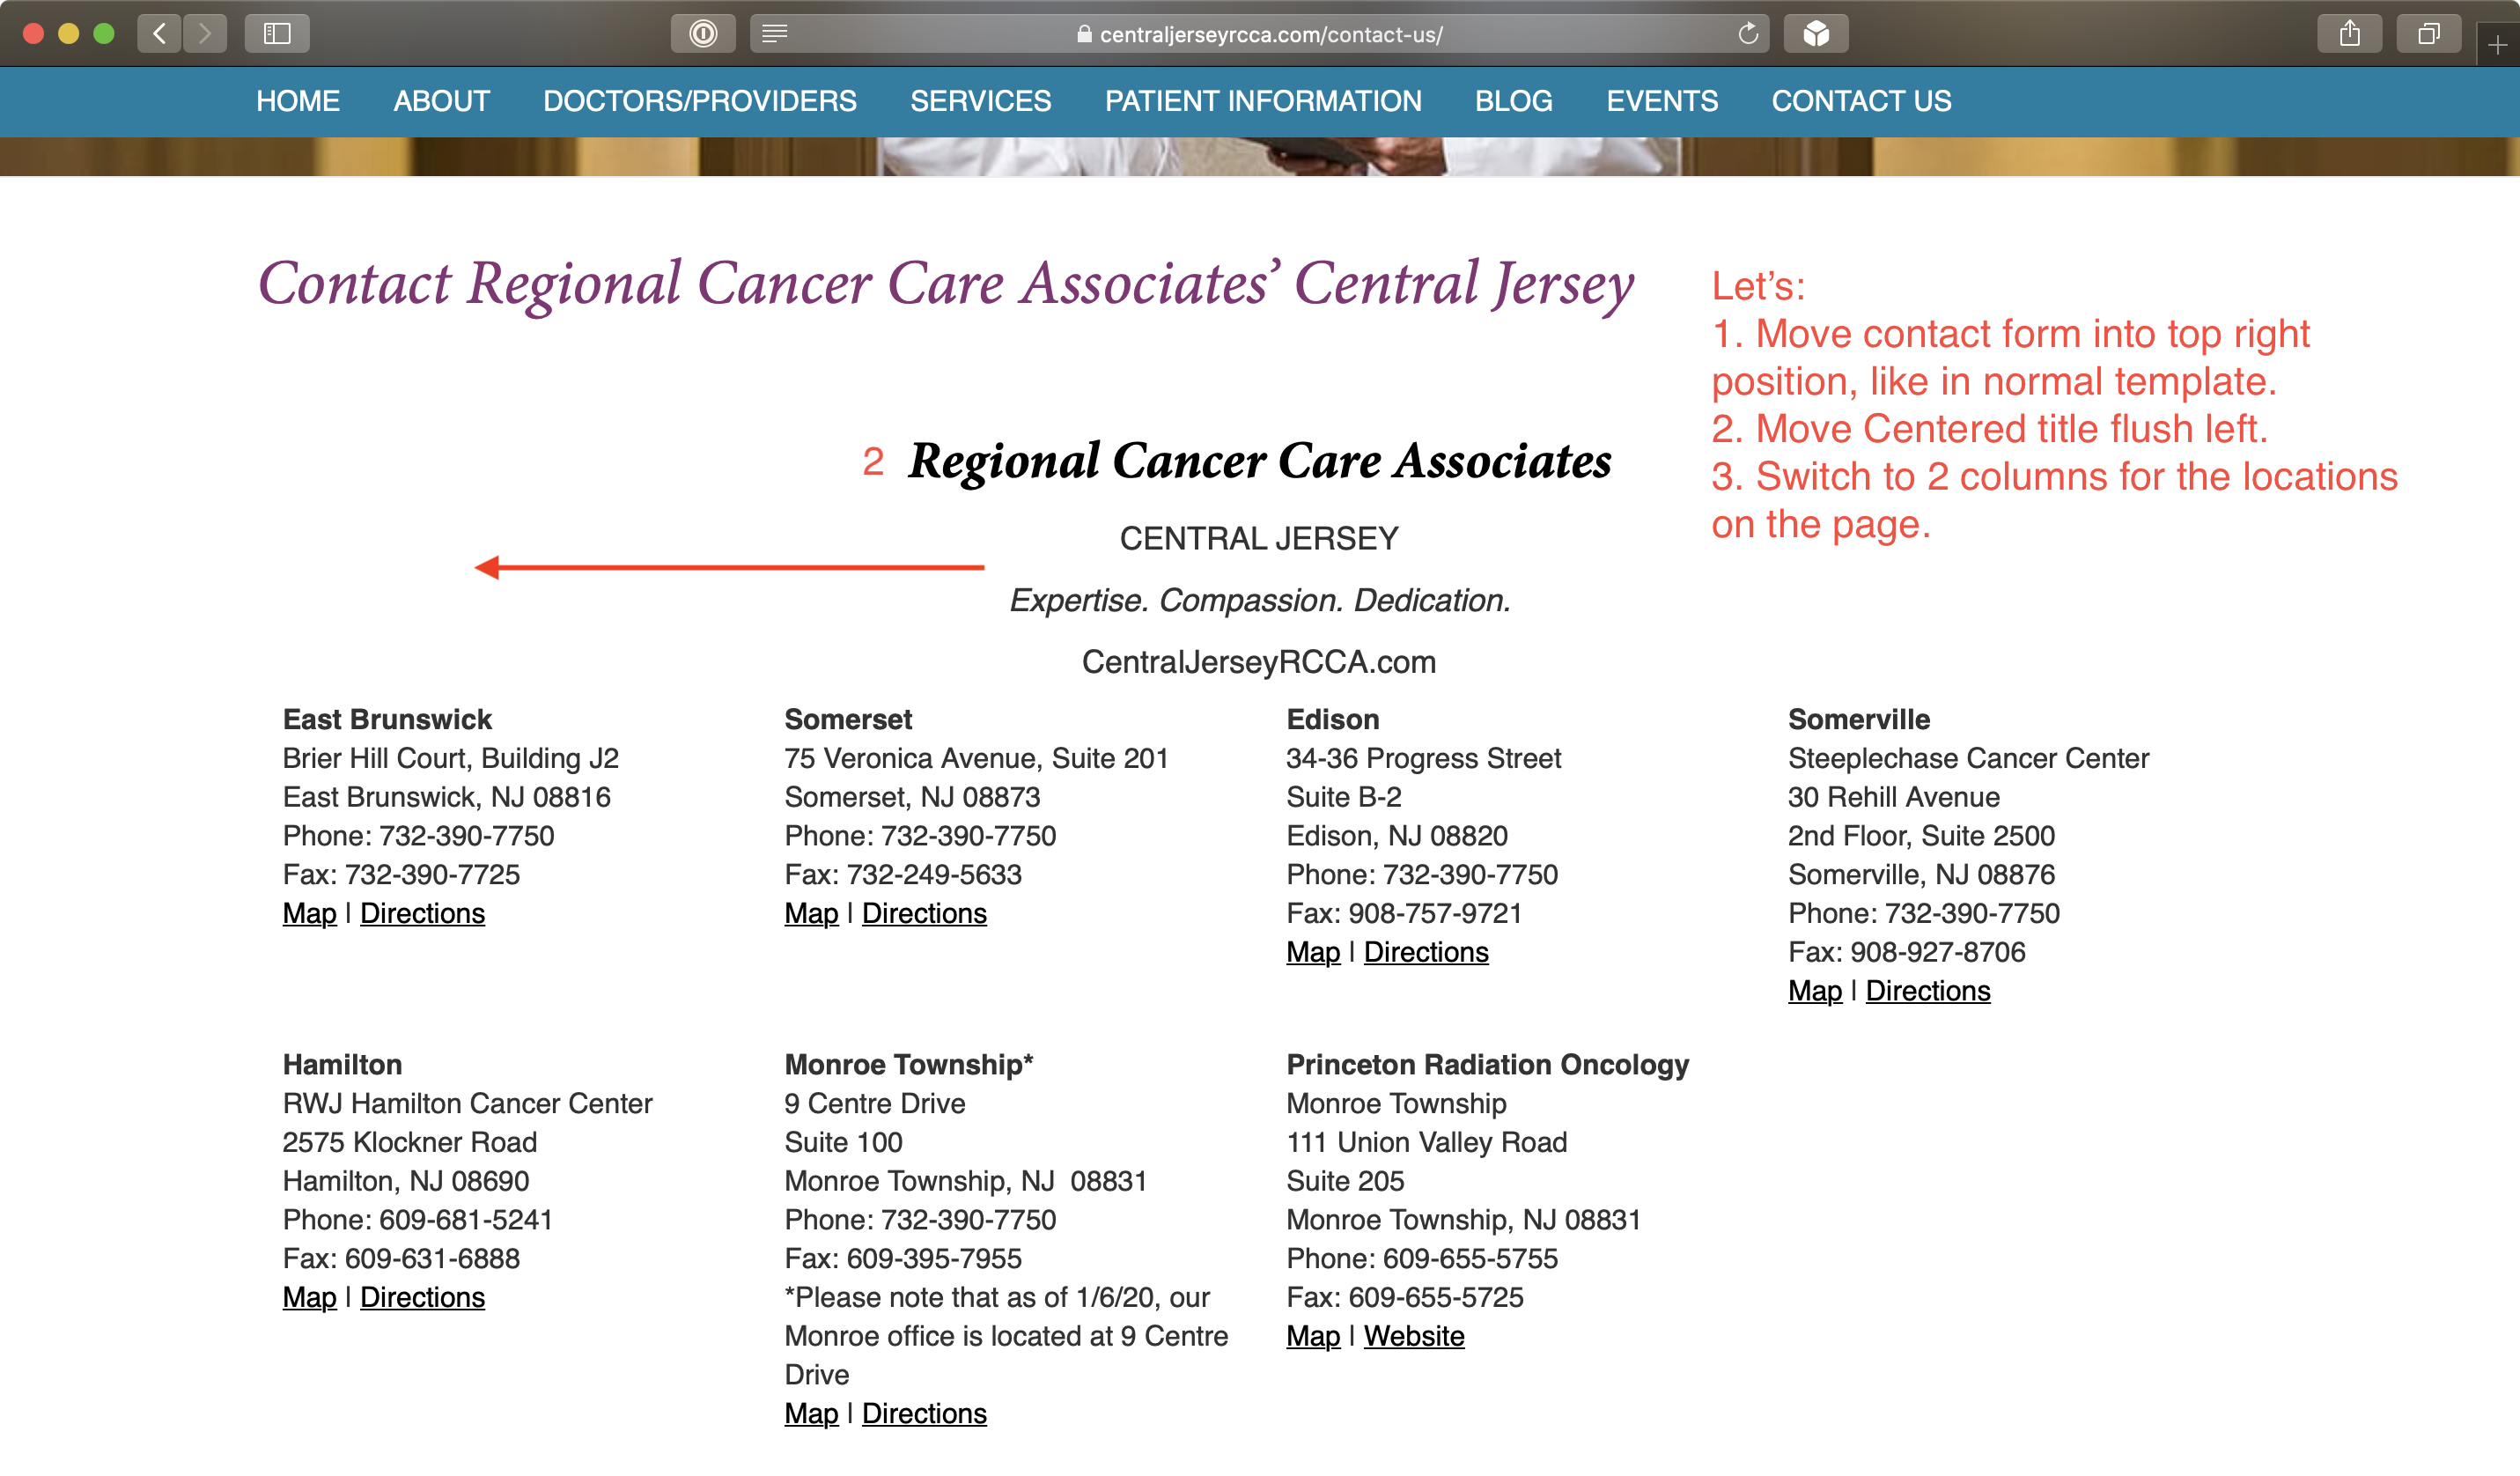Open Somerville Map link
The image size is (2520, 1476).
click(1815, 991)
